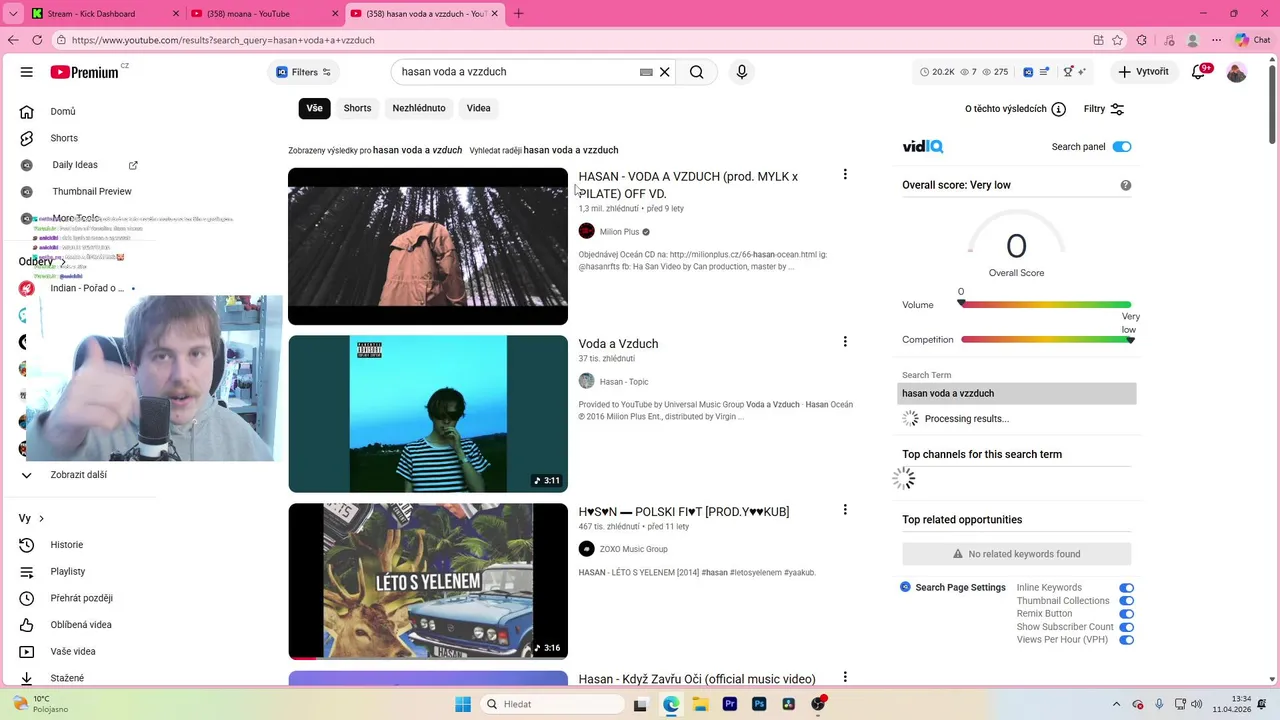Open more options for Voda a Vzduch video
Screen dimensions: 1280x720
[845, 342]
